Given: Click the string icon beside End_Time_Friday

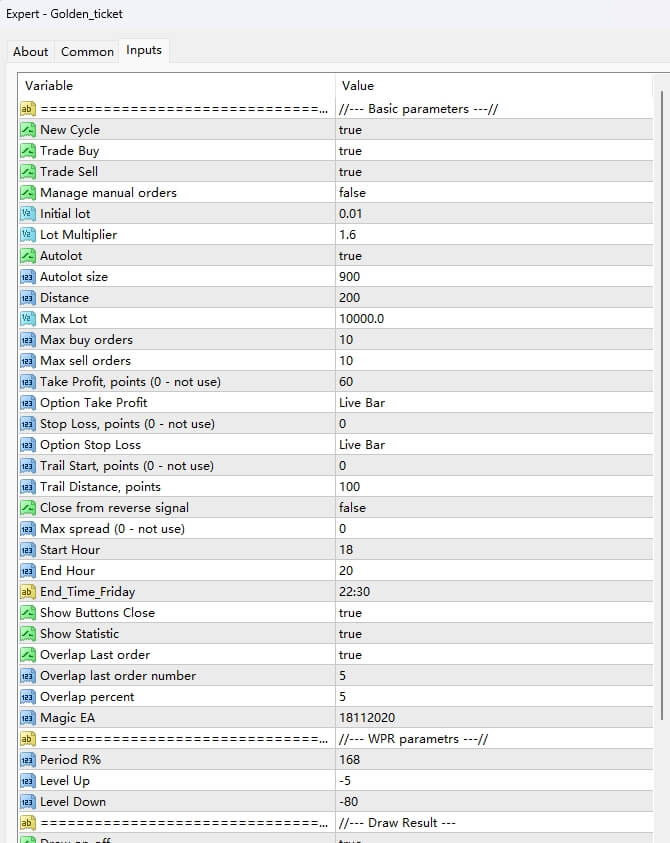Looking at the screenshot, I should point(27,591).
